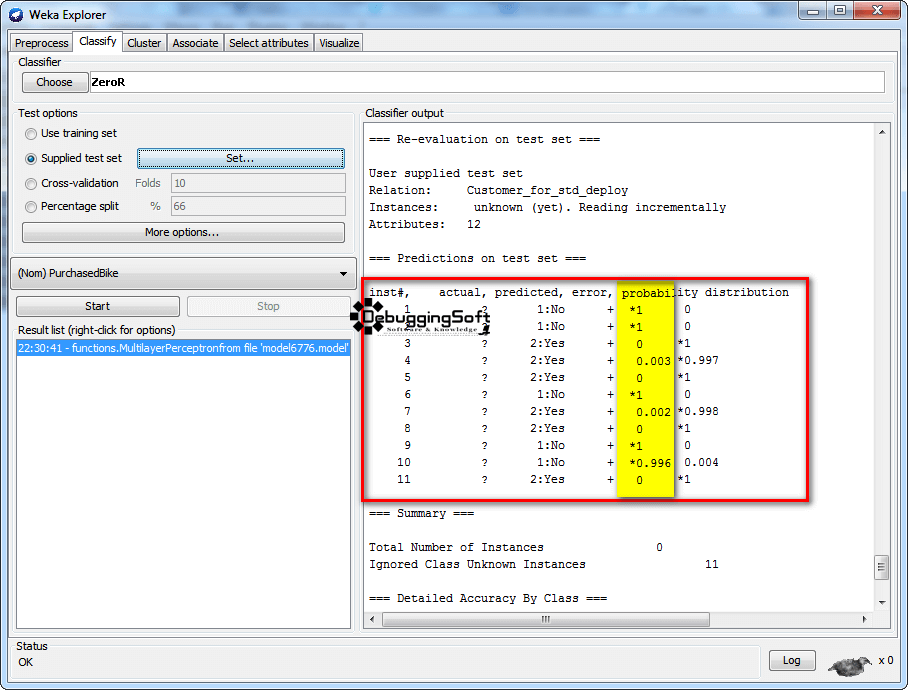Click the 'x 0' task counter
Screen dimensions: 908x690
coord(885,660)
